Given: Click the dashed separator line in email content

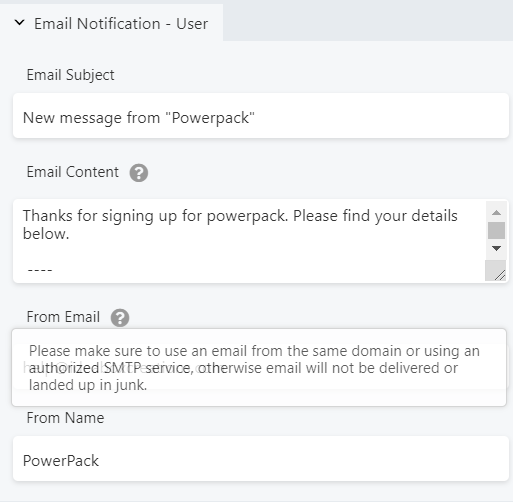Looking at the screenshot, I should click(x=40, y=270).
